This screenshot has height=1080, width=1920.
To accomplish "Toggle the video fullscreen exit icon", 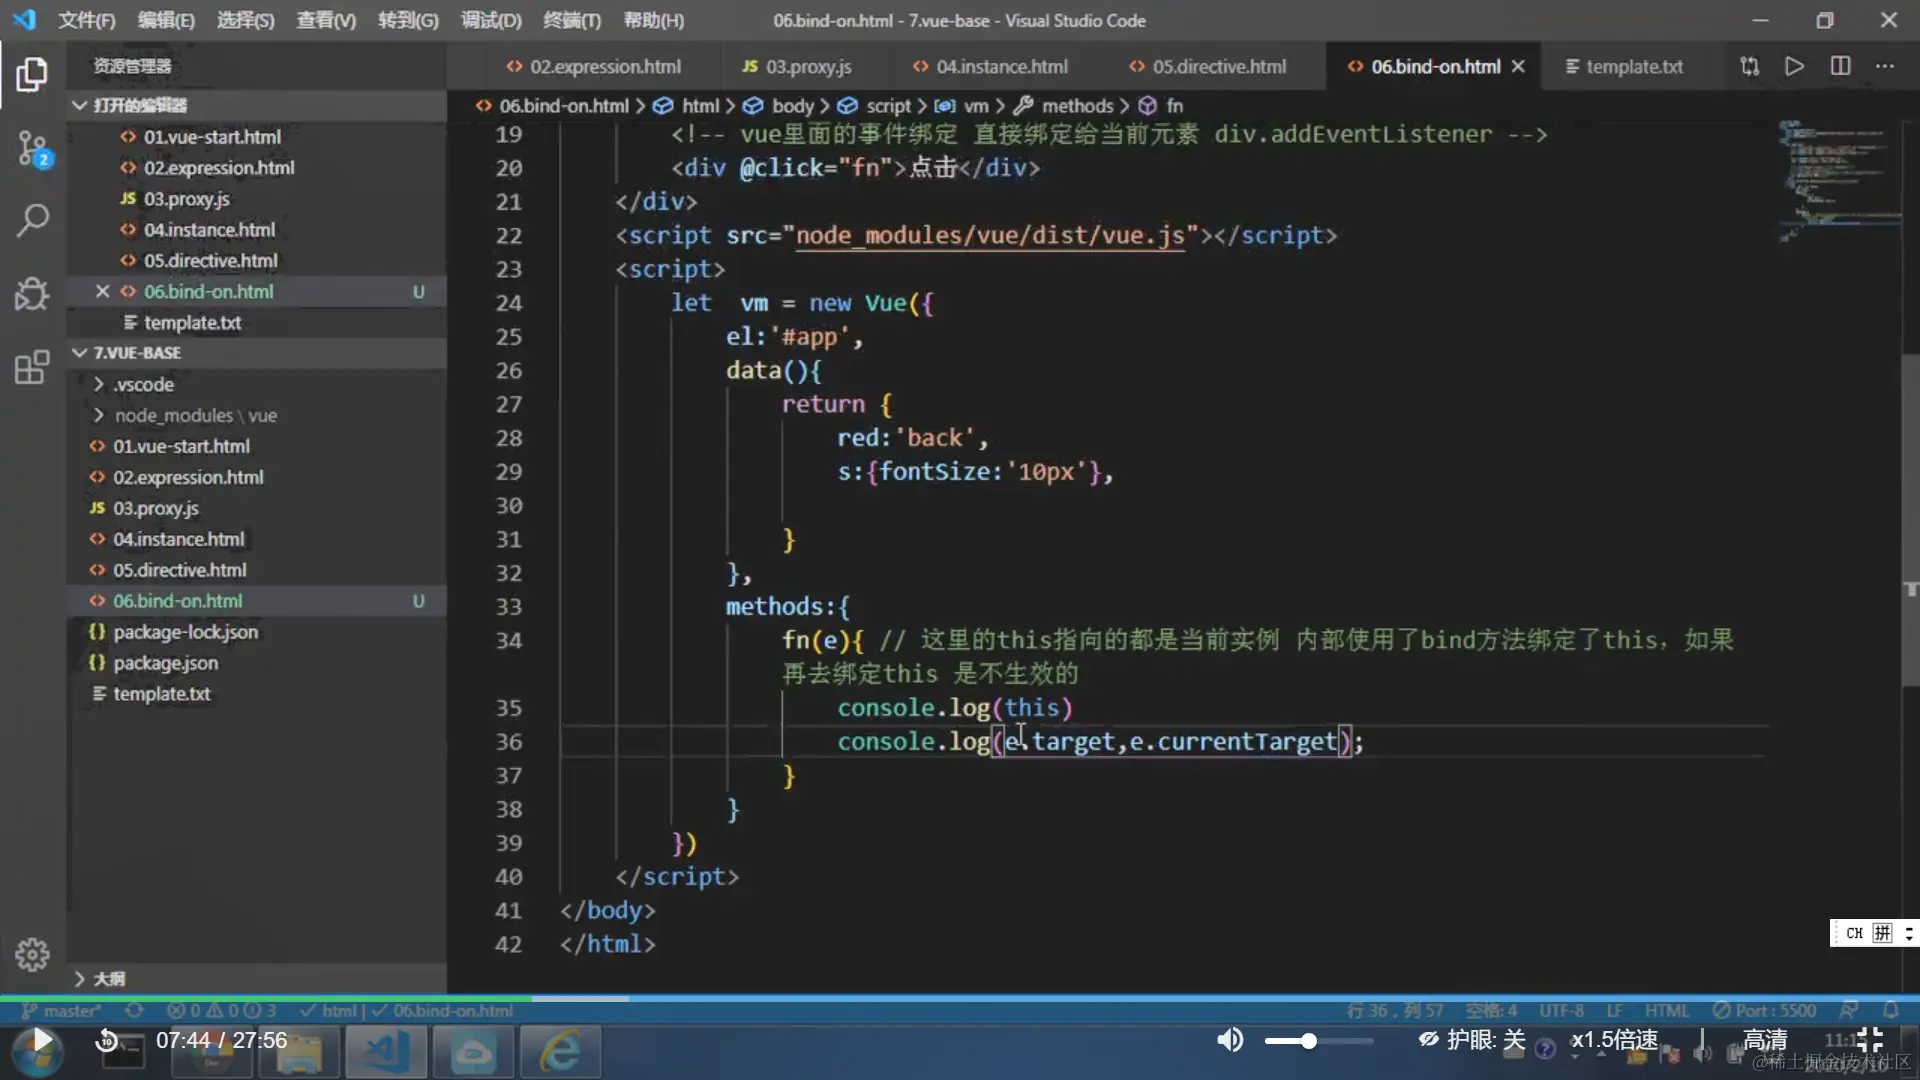I will point(1869,1040).
